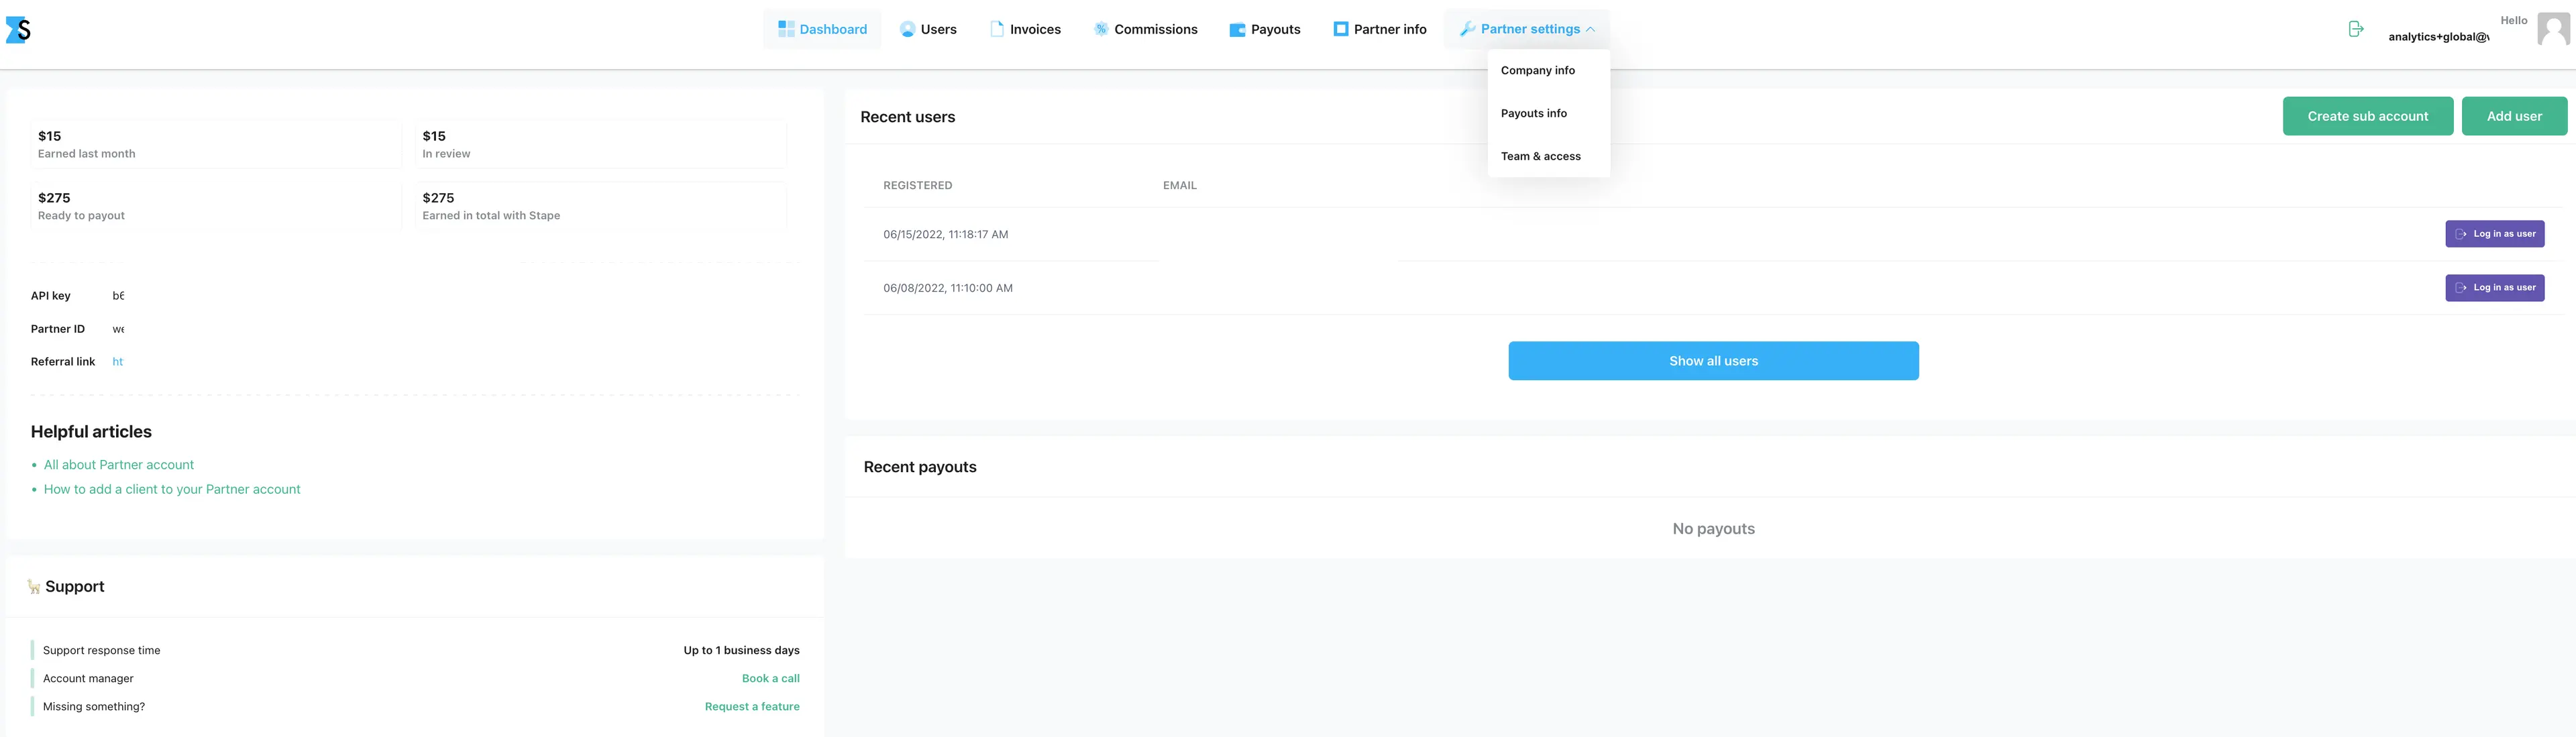This screenshot has height=737, width=2576.
Task: Collapse the Partner settings chevron
Action: point(1590,29)
